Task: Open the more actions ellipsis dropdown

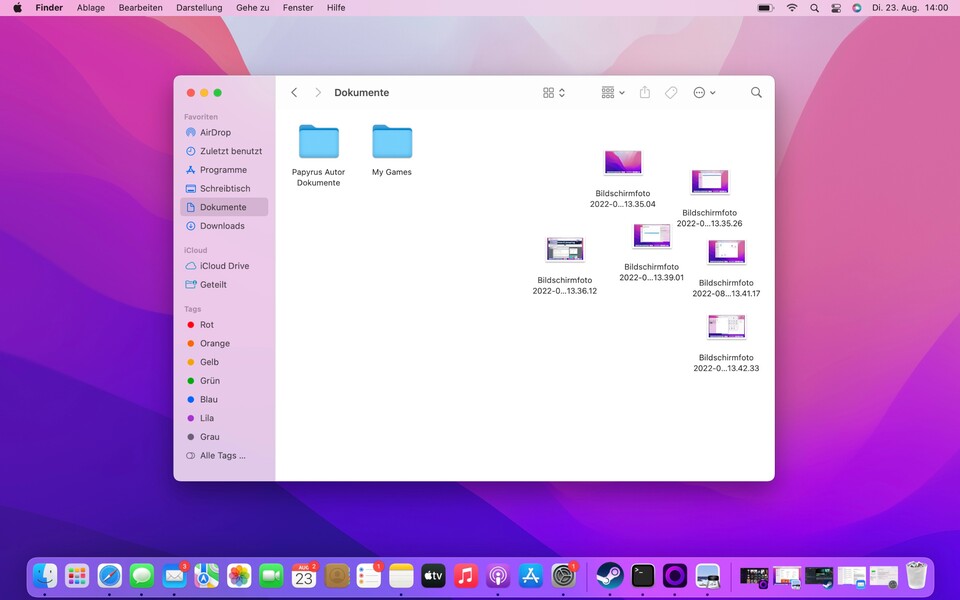Action: coord(704,92)
